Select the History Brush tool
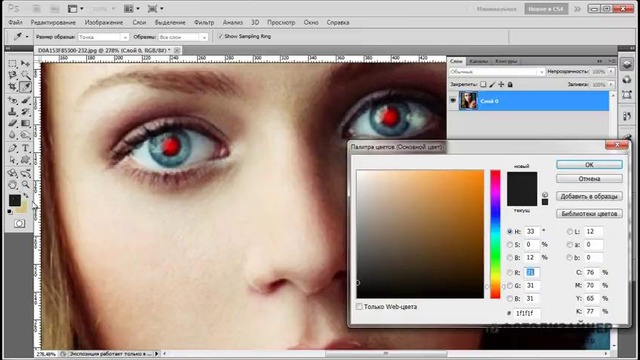This screenshot has width=640, height=360. [26, 111]
